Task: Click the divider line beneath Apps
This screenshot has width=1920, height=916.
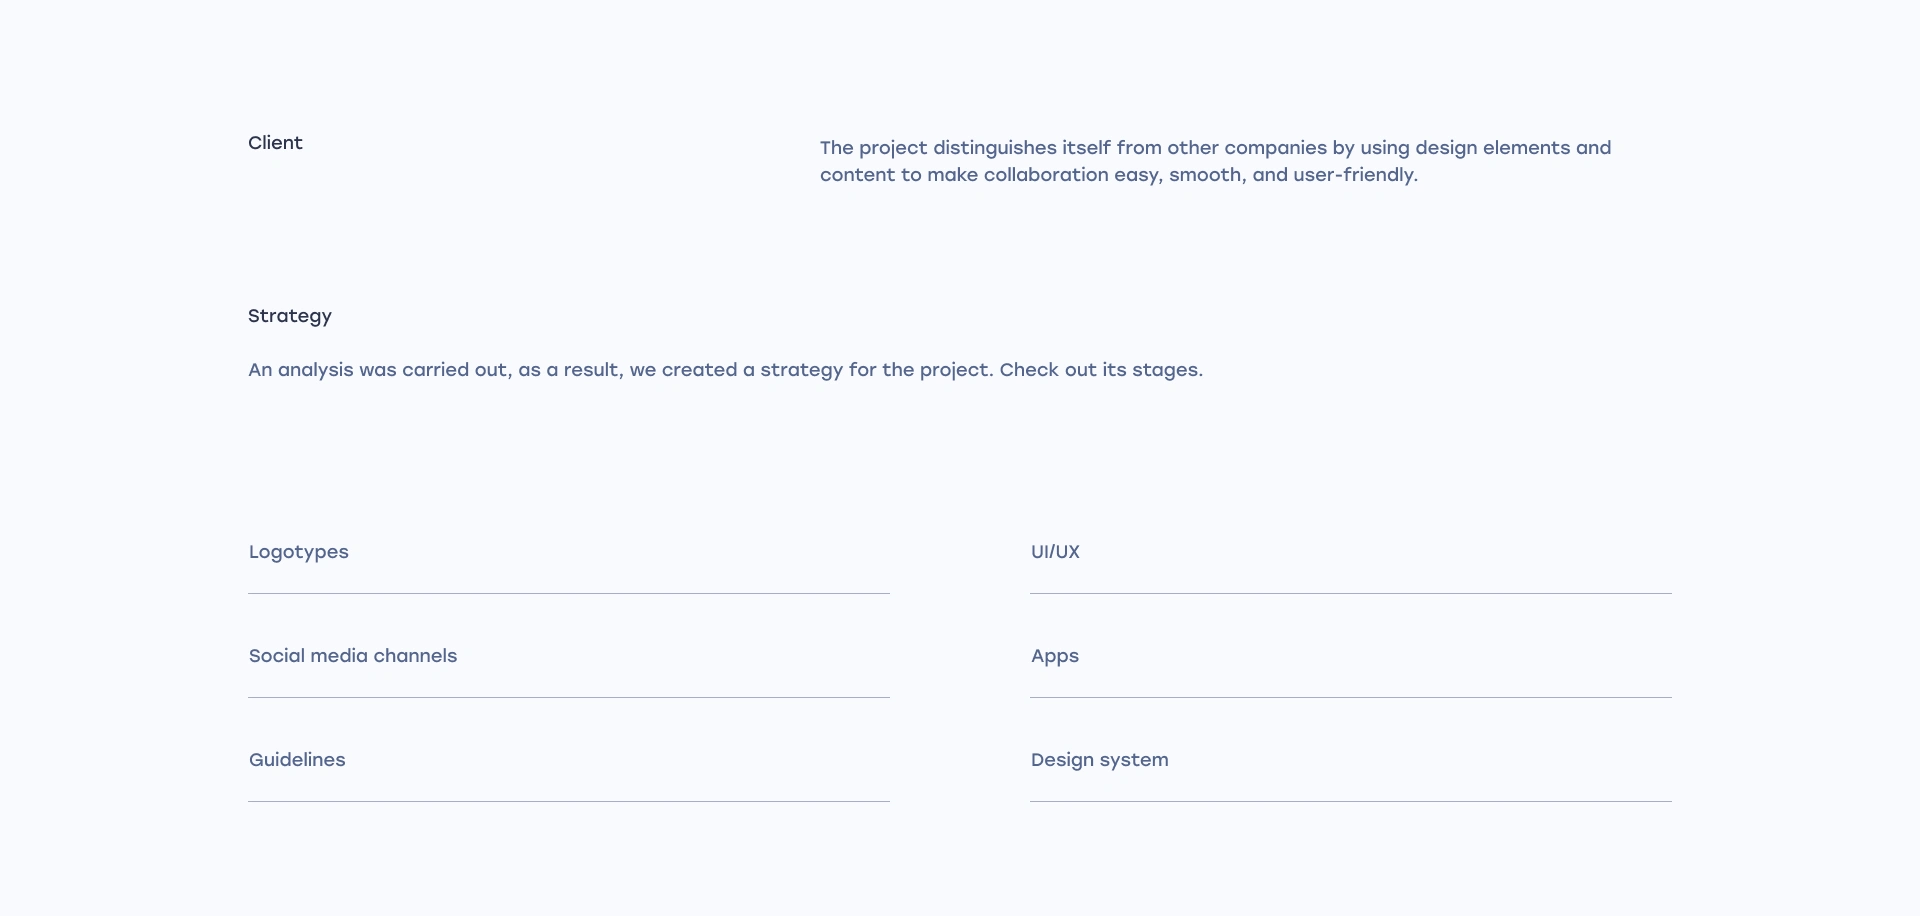Action: point(1350,698)
